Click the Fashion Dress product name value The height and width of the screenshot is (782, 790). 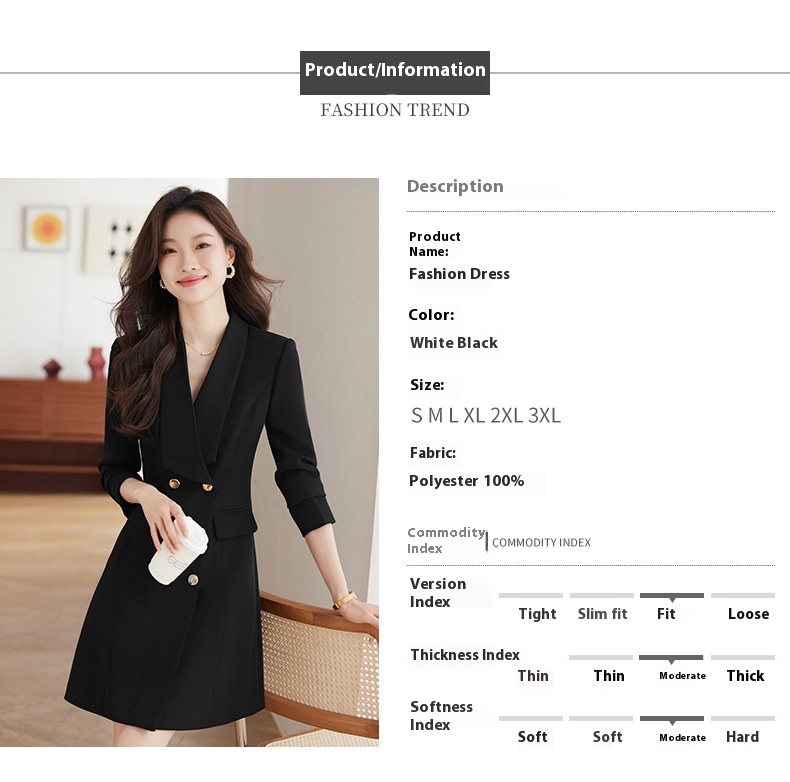(x=459, y=274)
